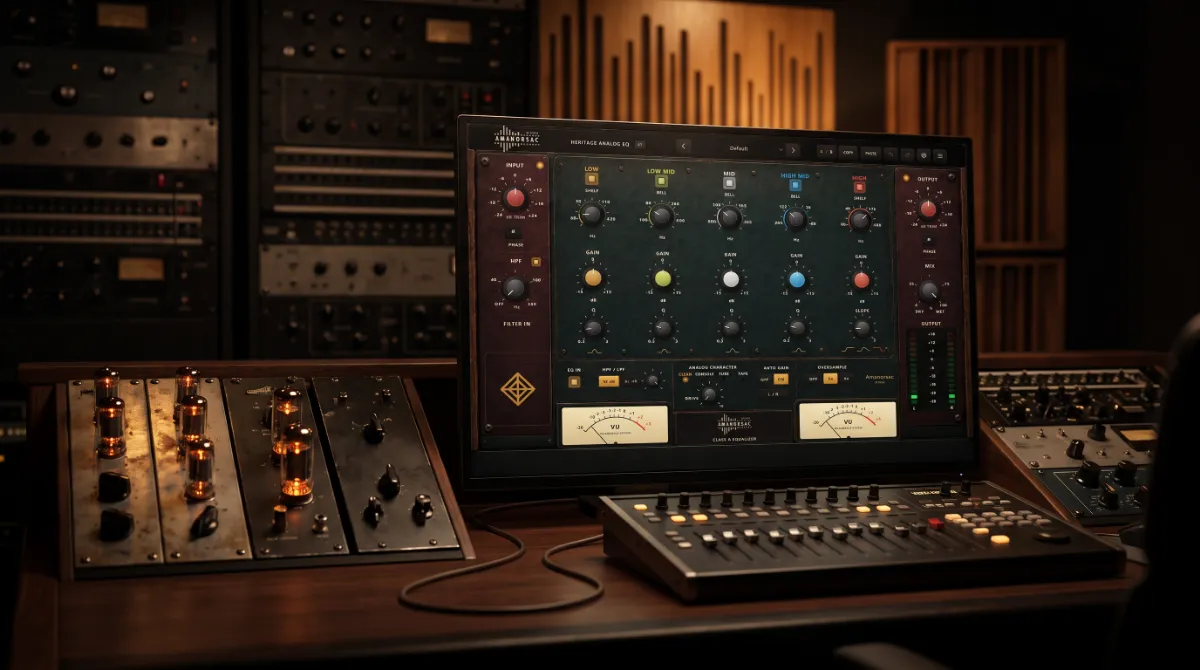Toggle the HIGH MID band blue enable button

tap(795, 185)
